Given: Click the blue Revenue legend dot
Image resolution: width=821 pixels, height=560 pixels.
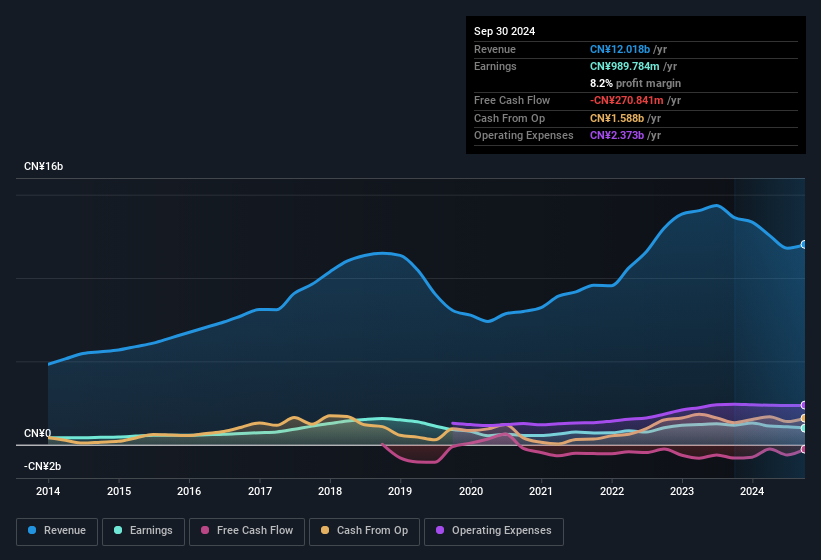Looking at the screenshot, I should click(x=33, y=531).
